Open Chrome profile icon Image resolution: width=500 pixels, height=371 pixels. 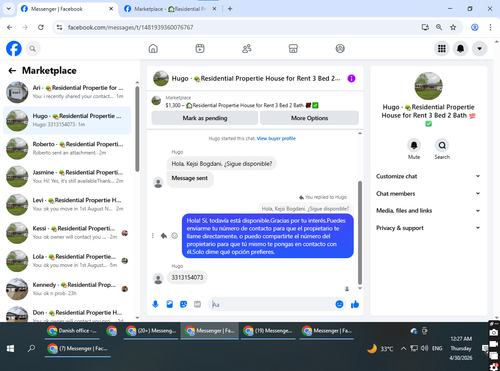coord(475,27)
